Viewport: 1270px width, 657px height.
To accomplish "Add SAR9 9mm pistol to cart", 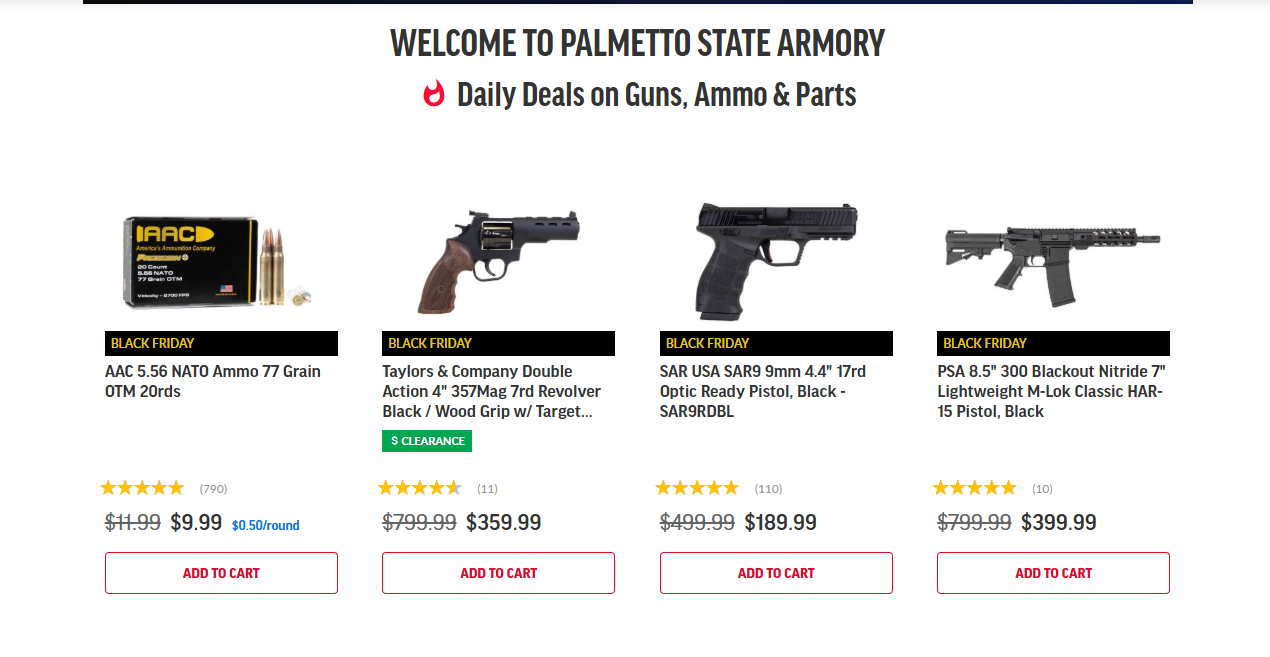I will pyautogui.click(x=776, y=573).
